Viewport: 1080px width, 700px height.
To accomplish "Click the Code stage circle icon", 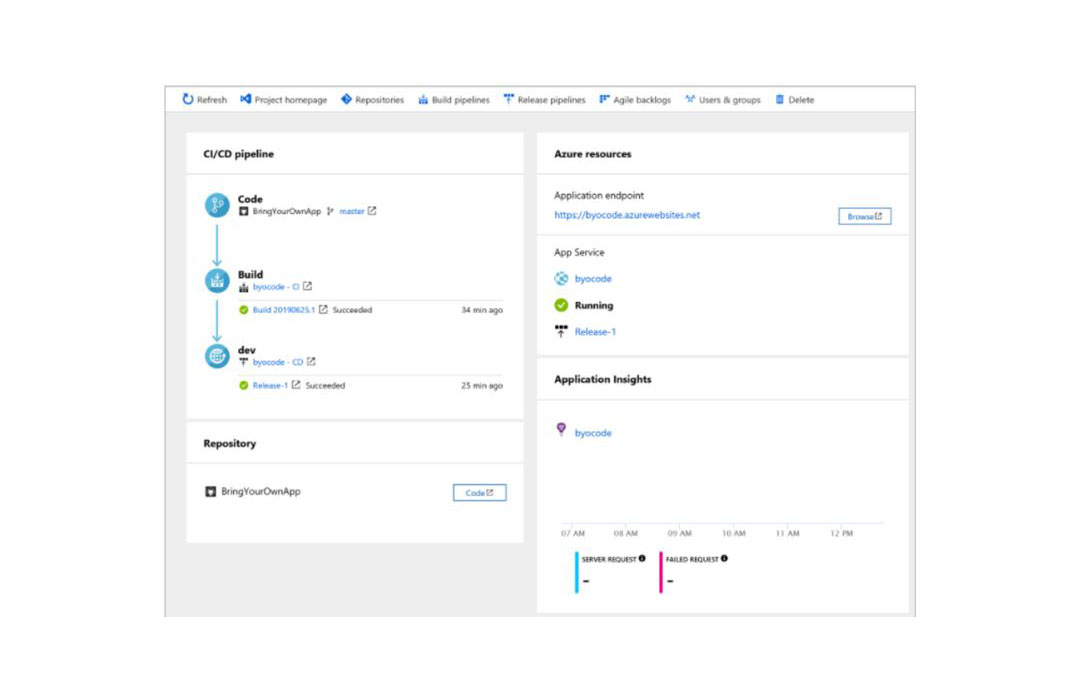I will point(217,203).
